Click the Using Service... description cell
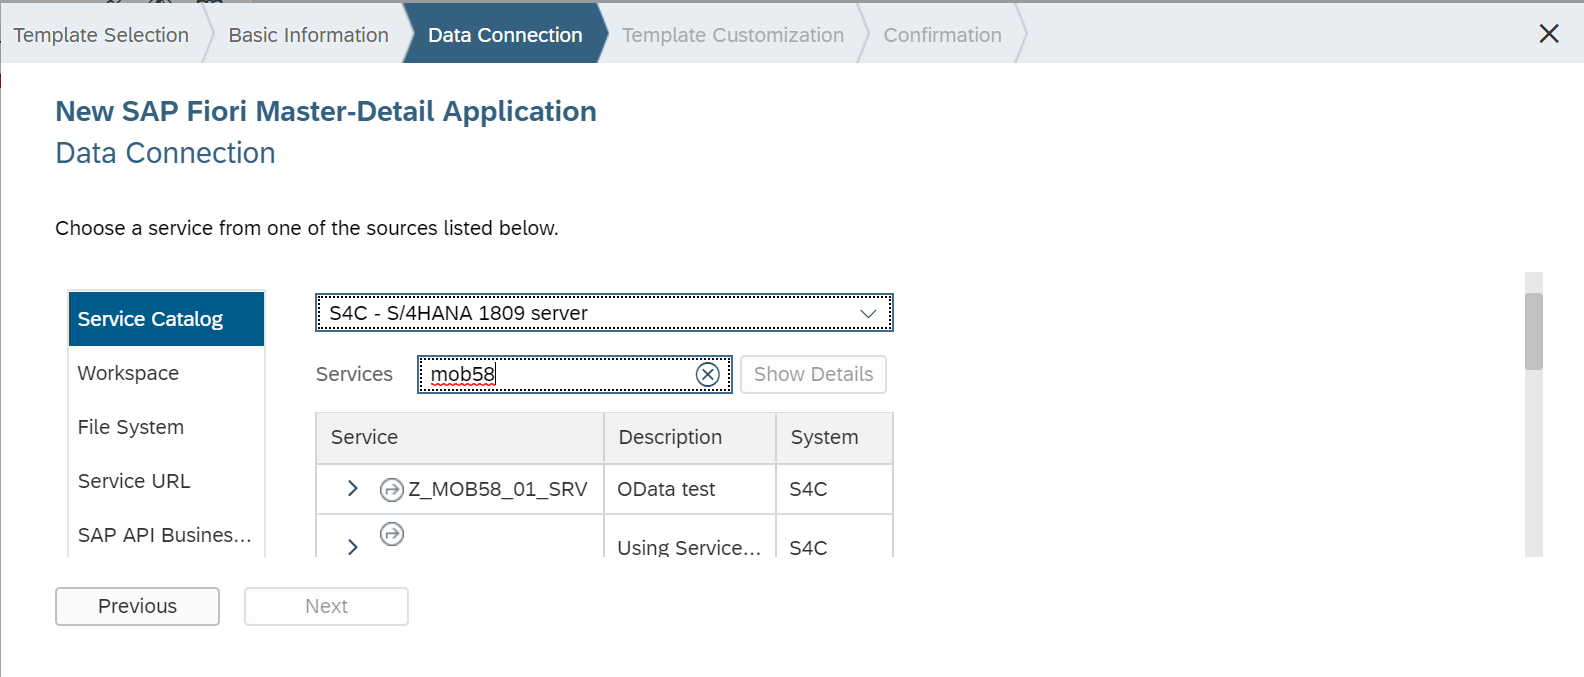1584x677 pixels. point(690,547)
